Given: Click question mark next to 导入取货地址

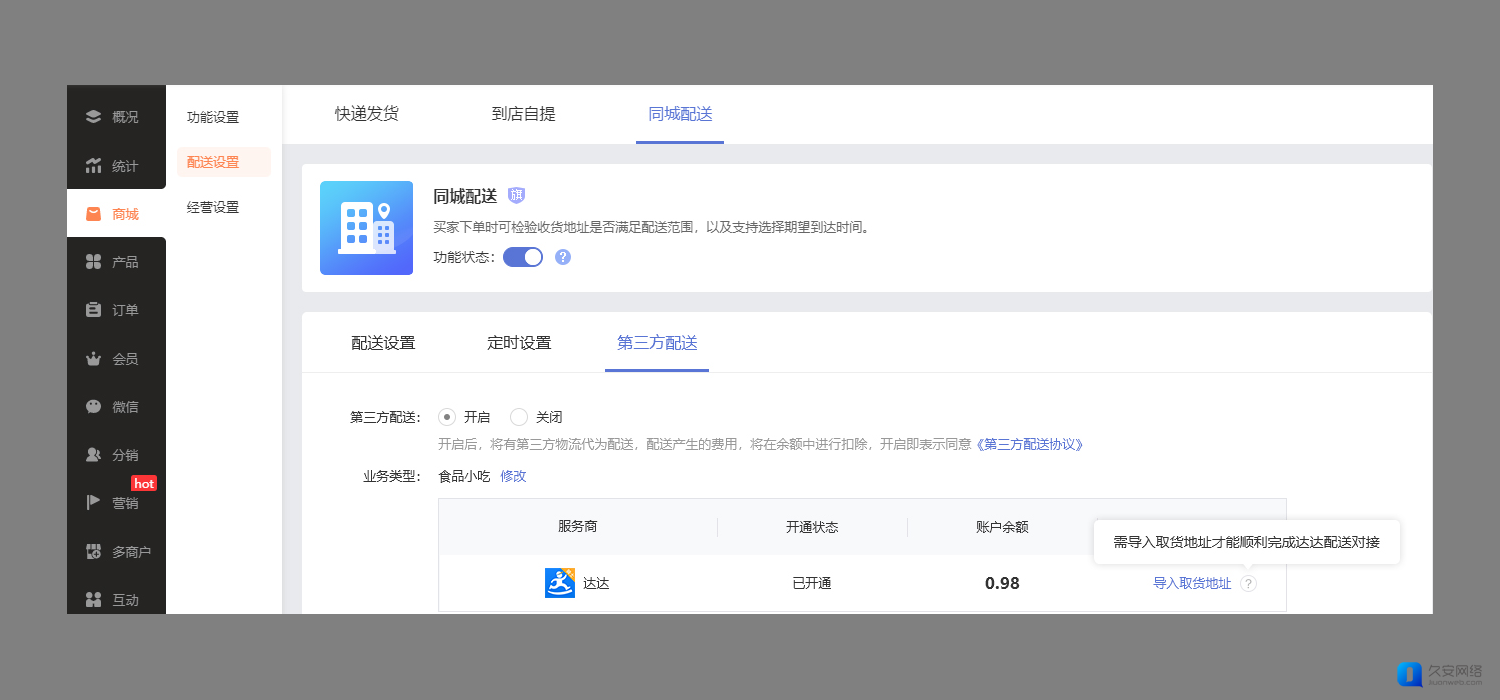Looking at the screenshot, I should pyautogui.click(x=1248, y=584).
